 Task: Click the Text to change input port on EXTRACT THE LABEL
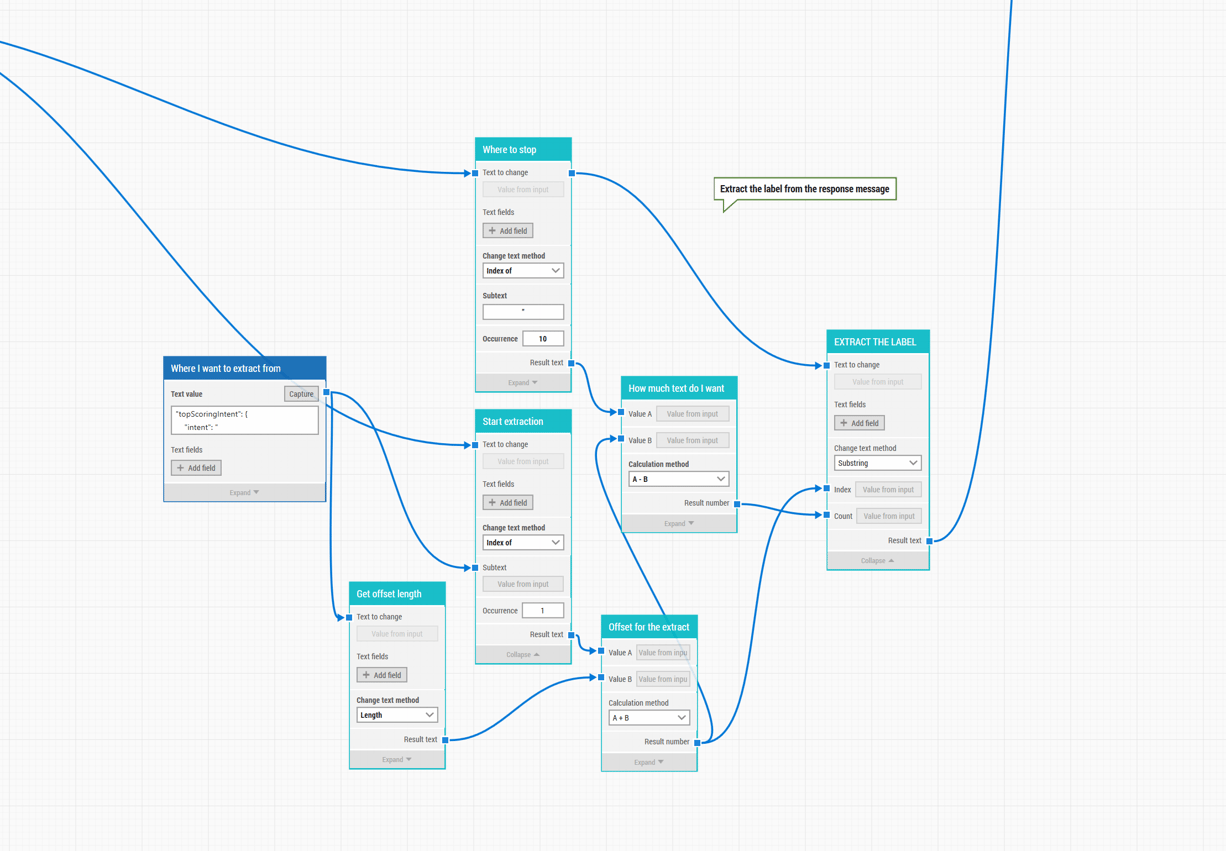click(828, 364)
